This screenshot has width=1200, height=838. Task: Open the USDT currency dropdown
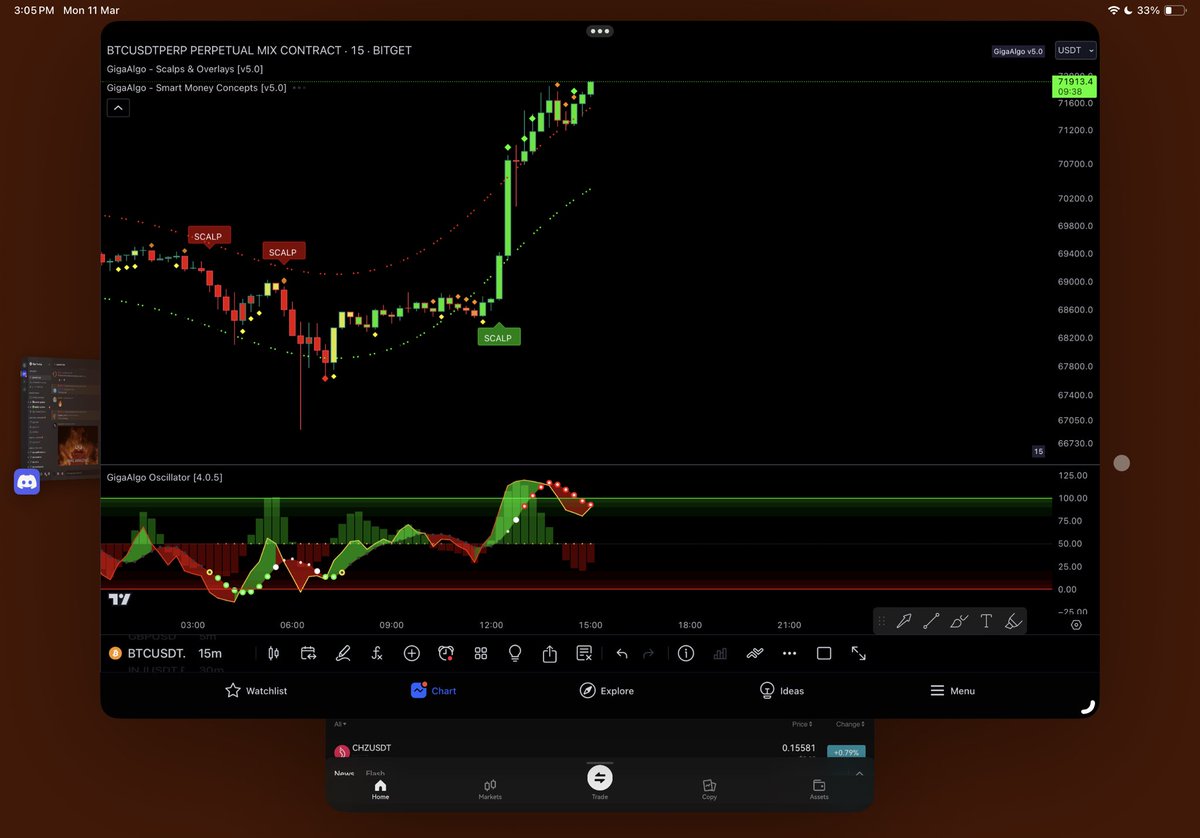pos(1076,51)
